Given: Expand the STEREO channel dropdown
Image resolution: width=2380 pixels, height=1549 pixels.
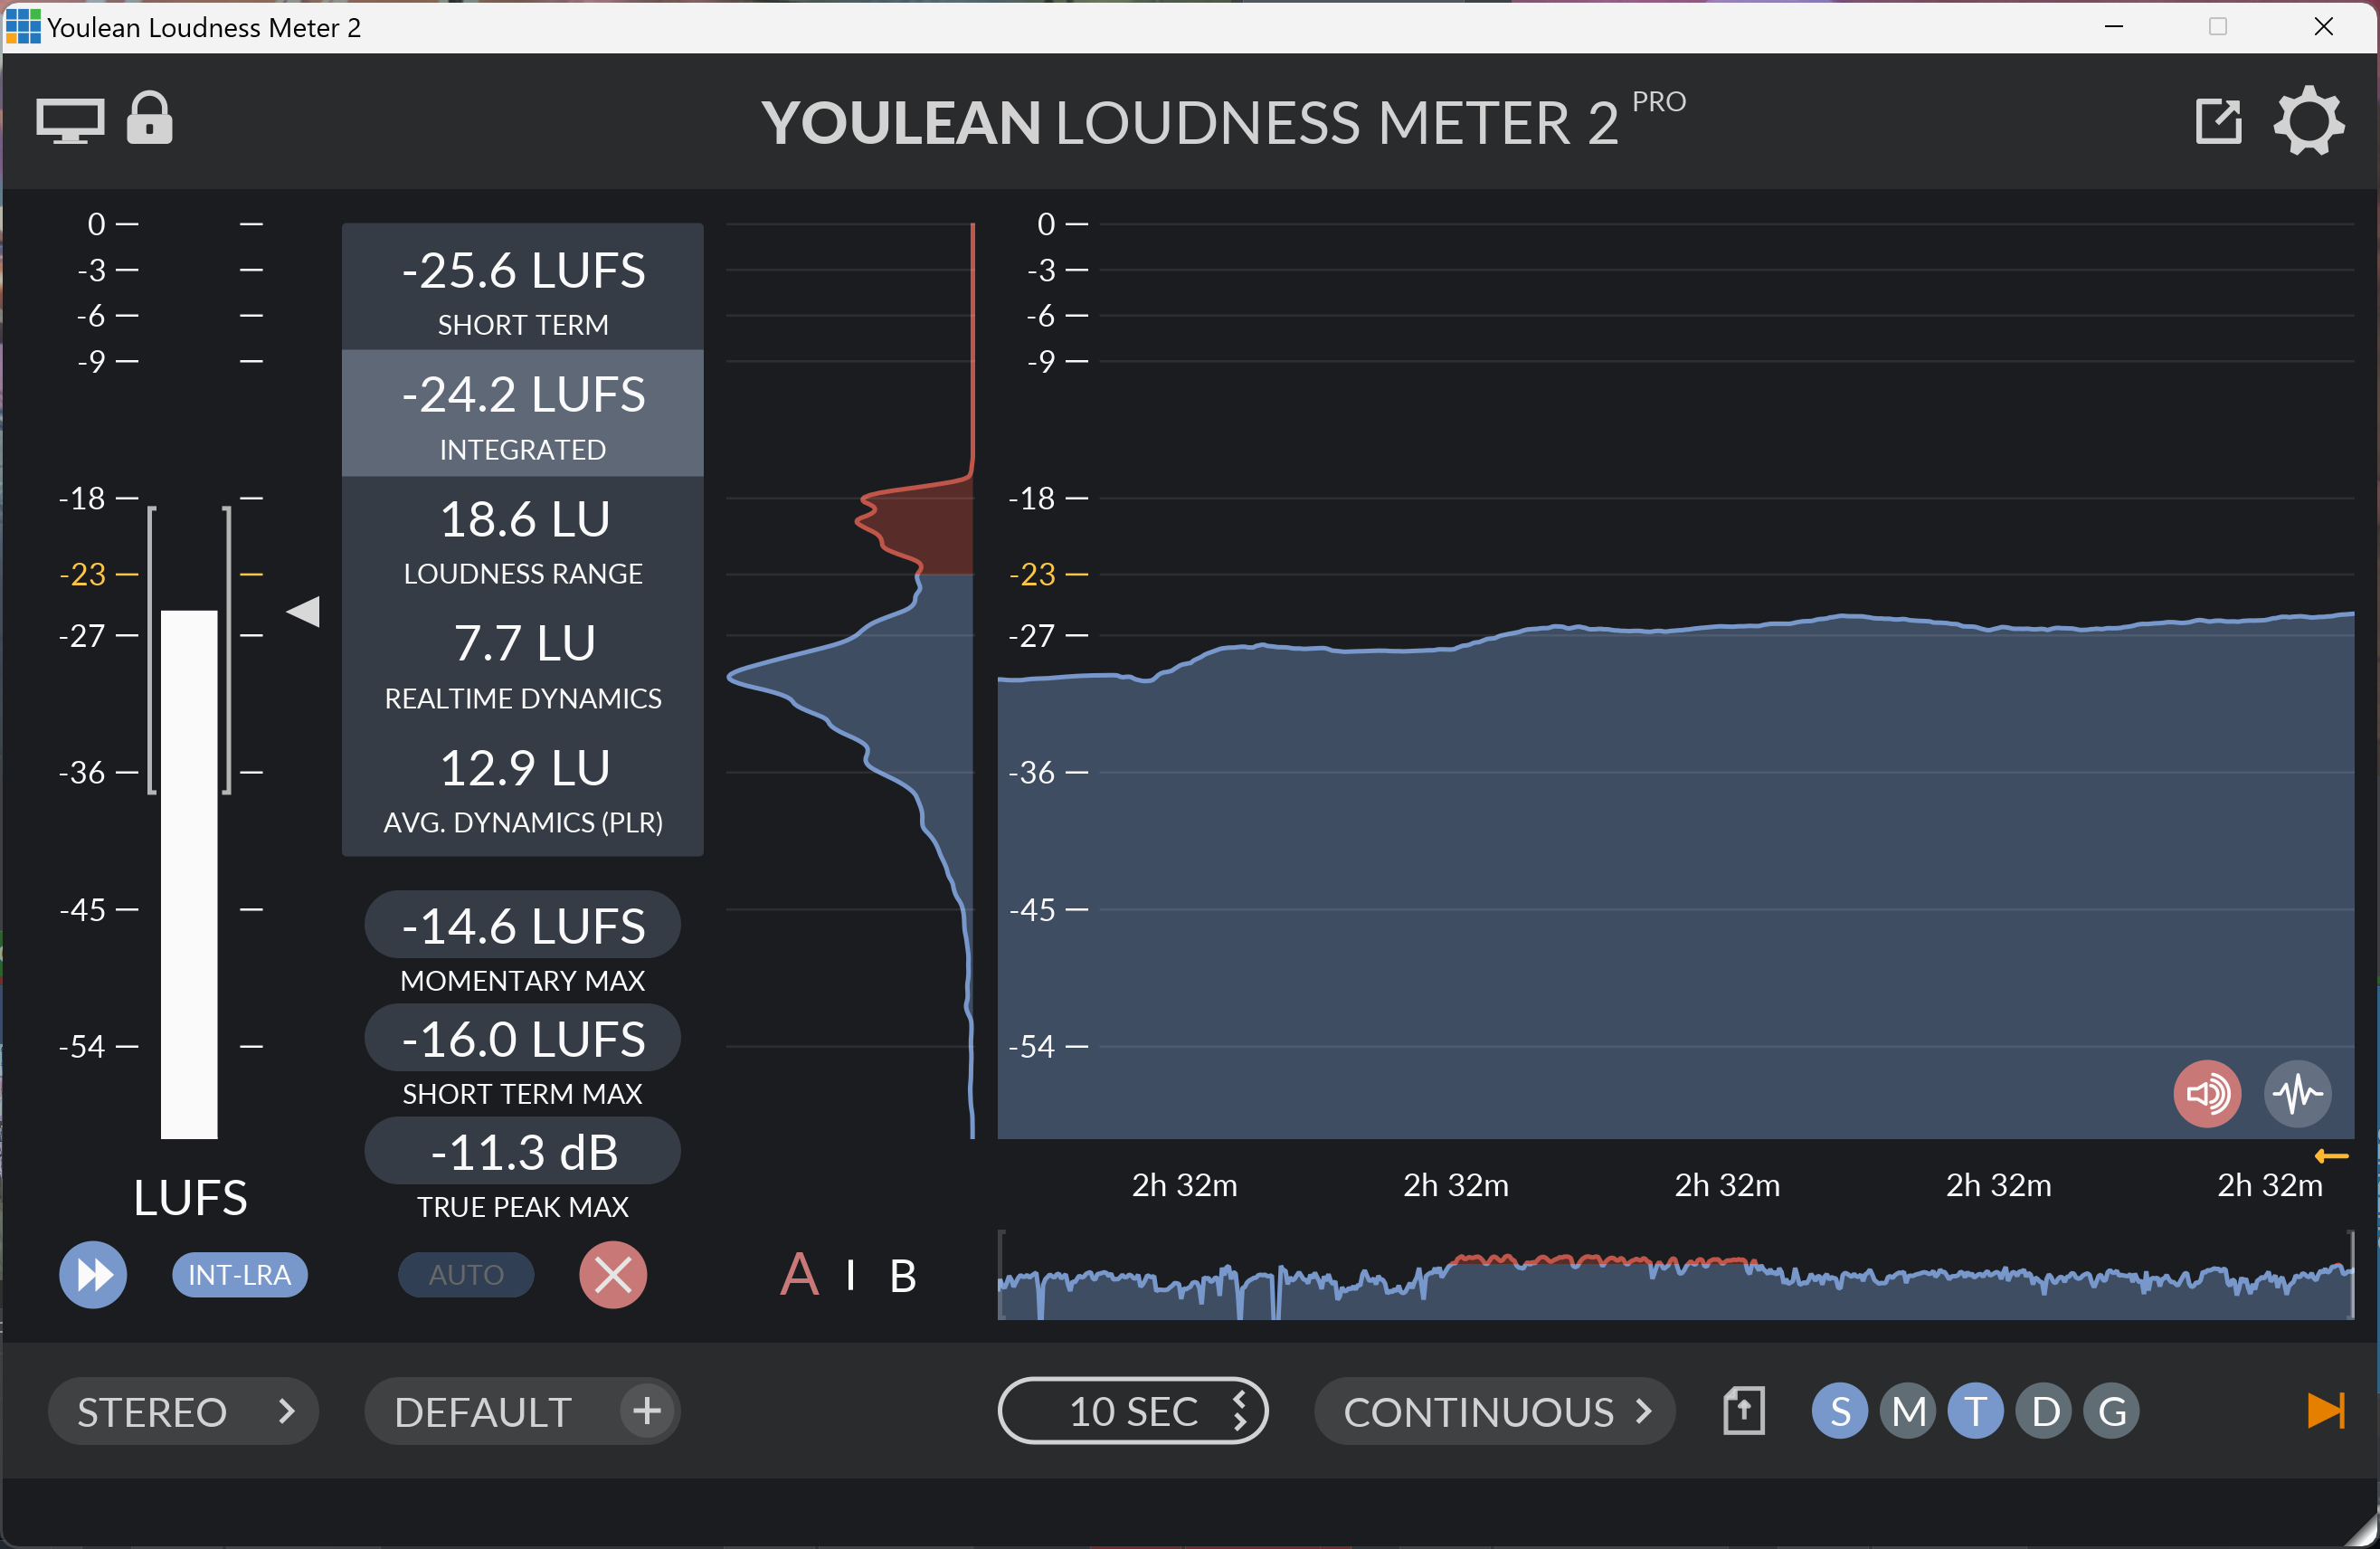Looking at the screenshot, I should coord(183,1411).
